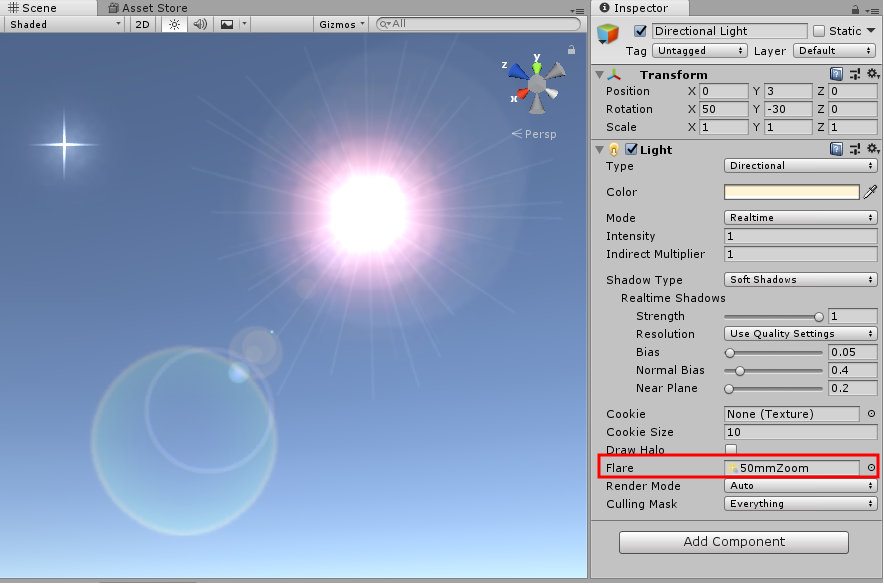Open Transform preset icon
Screen dimensions: 884x584
coord(855,74)
